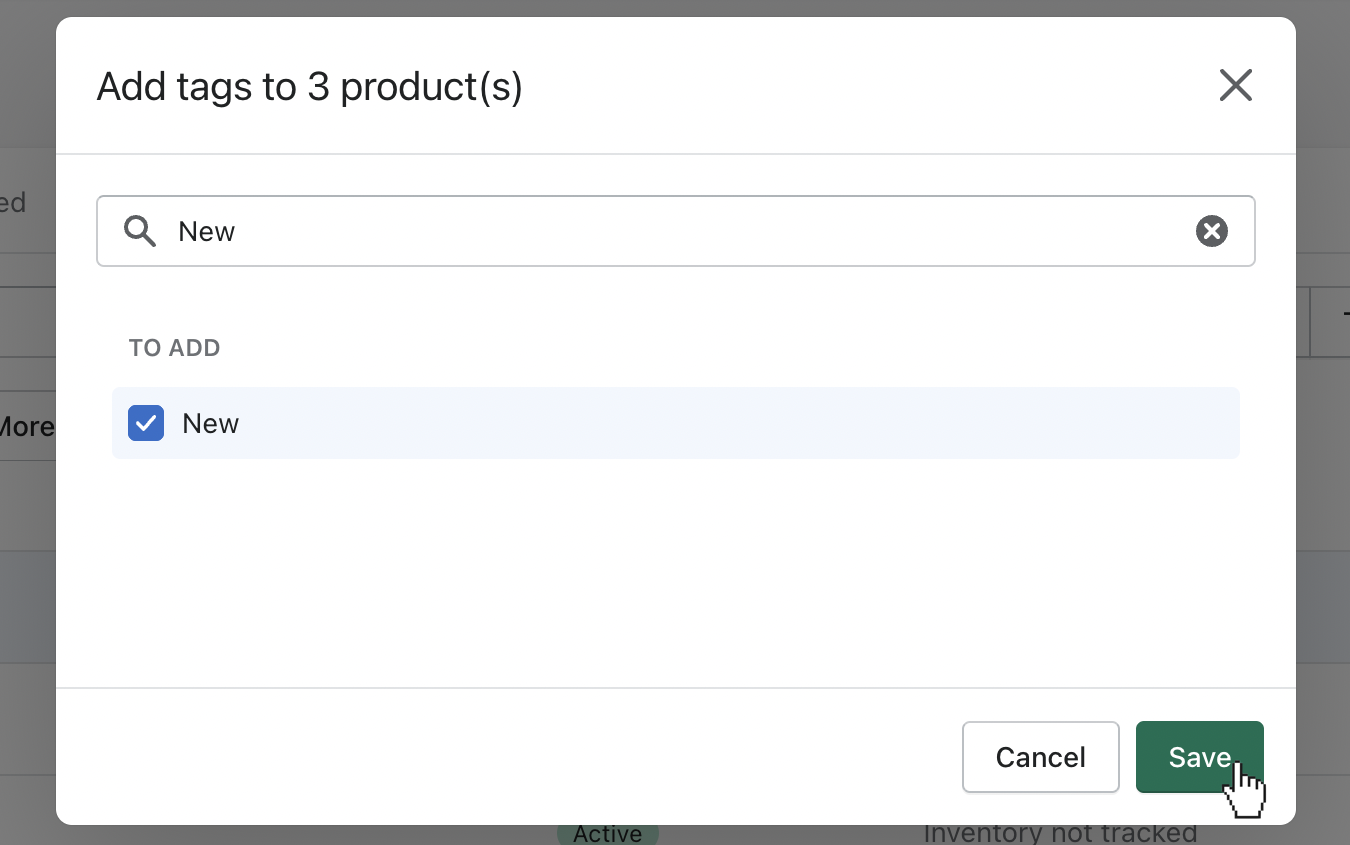This screenshot has width=1350, height=845.
Task: Select the New tag row label
Action: point(211,424)
